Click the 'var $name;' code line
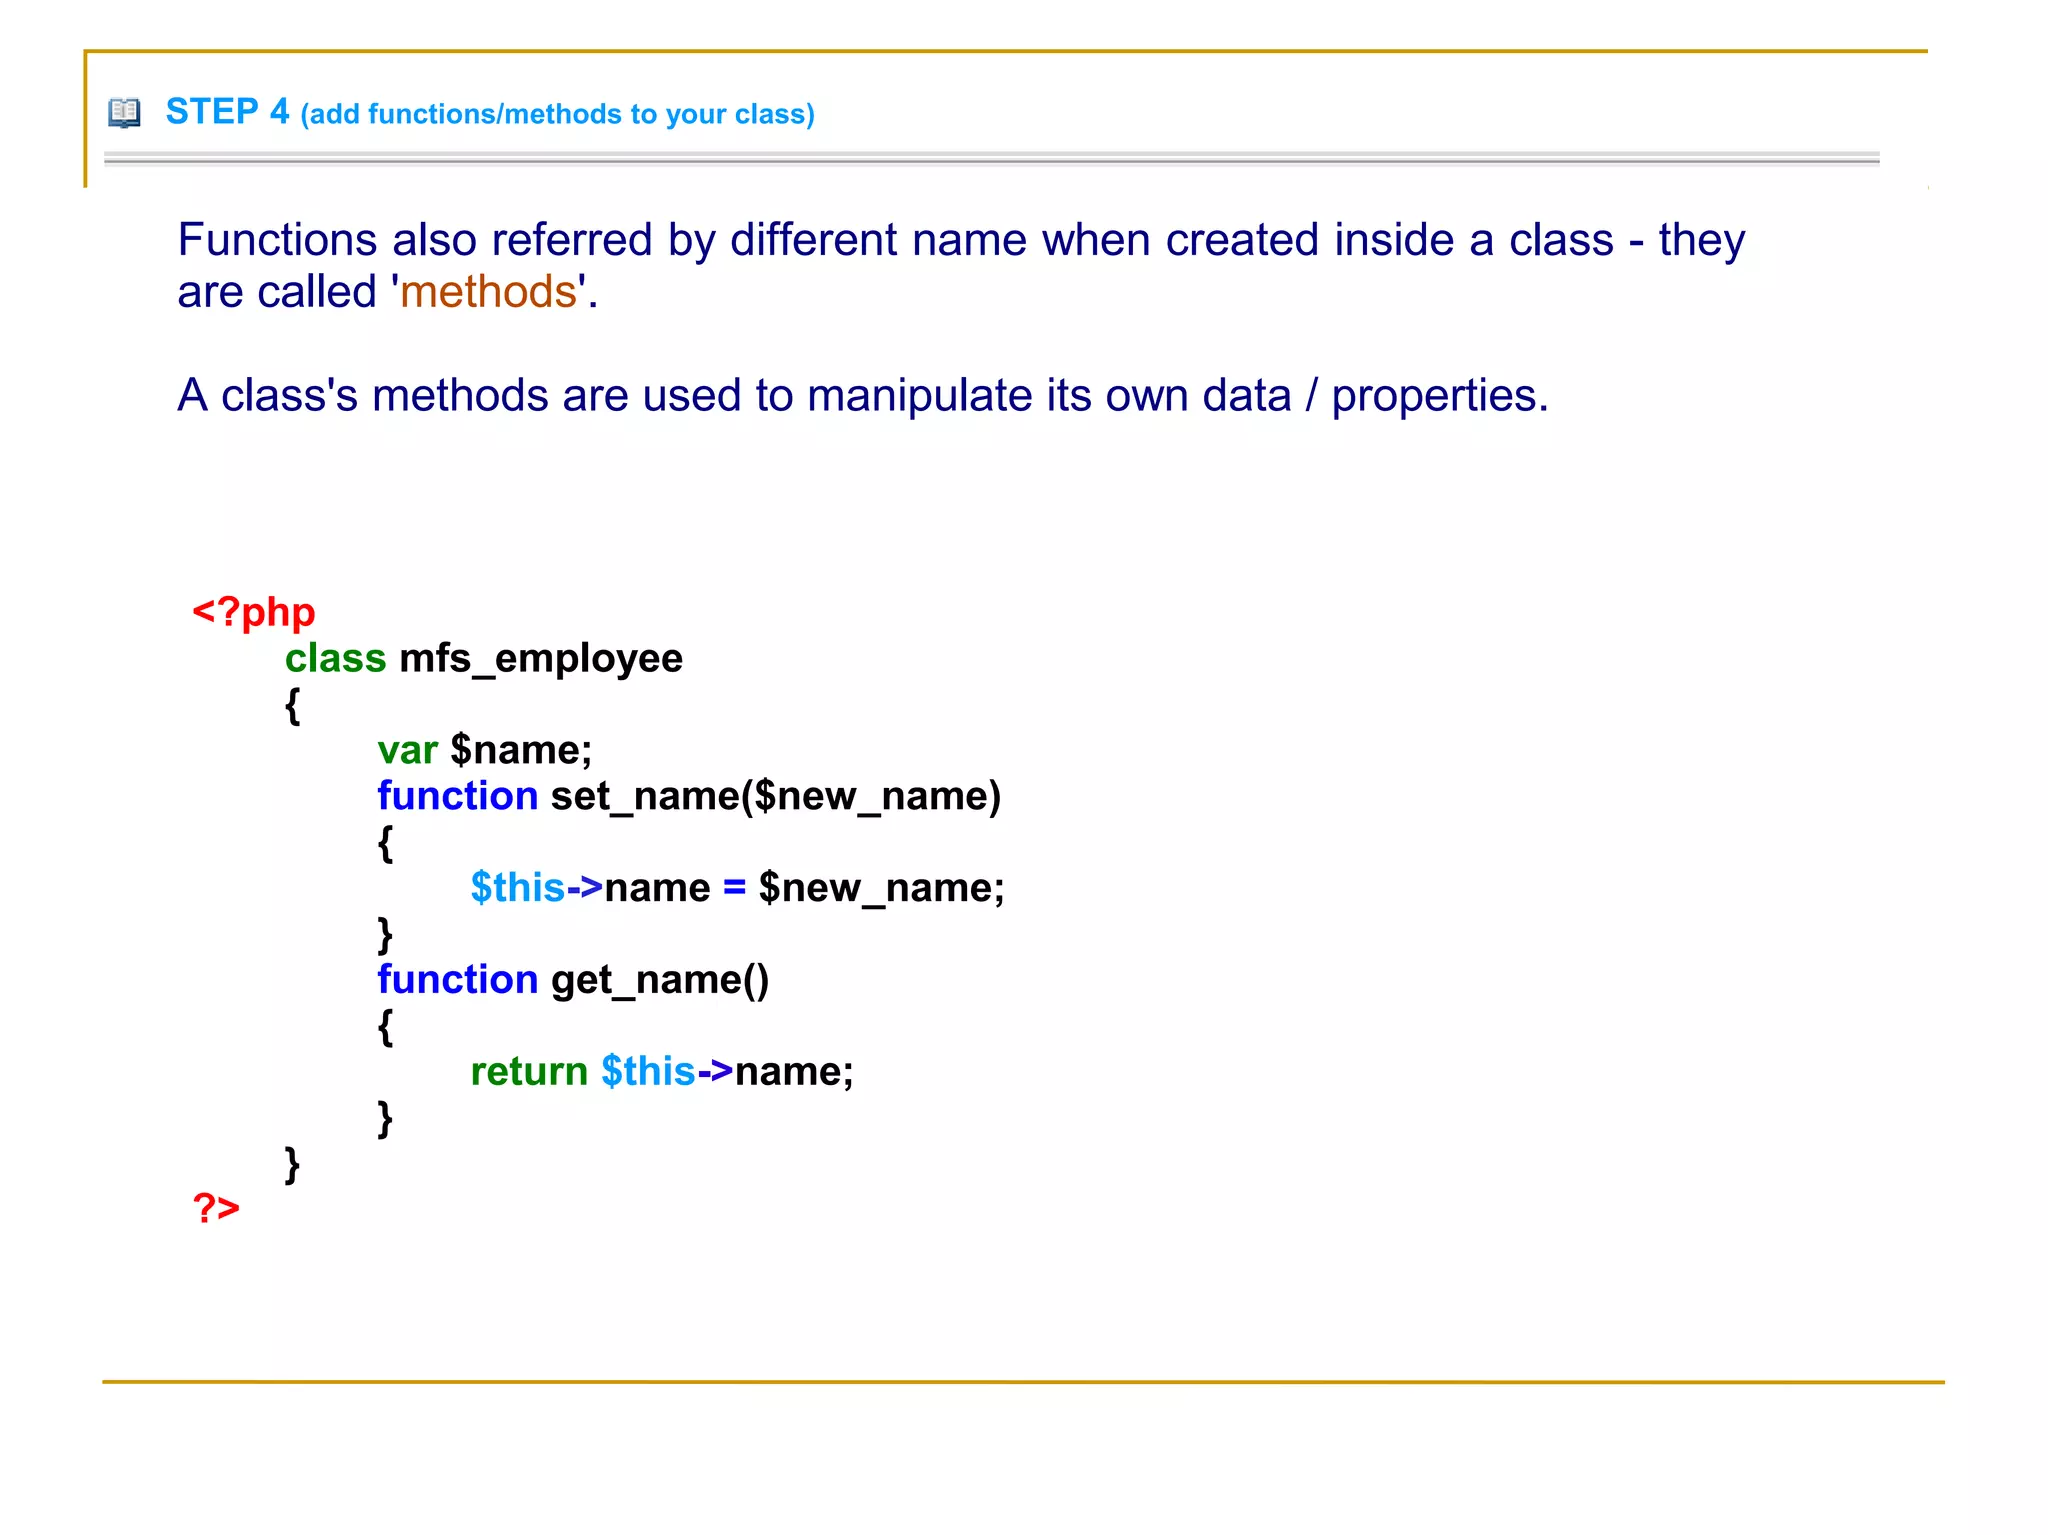 pos(485,750)
